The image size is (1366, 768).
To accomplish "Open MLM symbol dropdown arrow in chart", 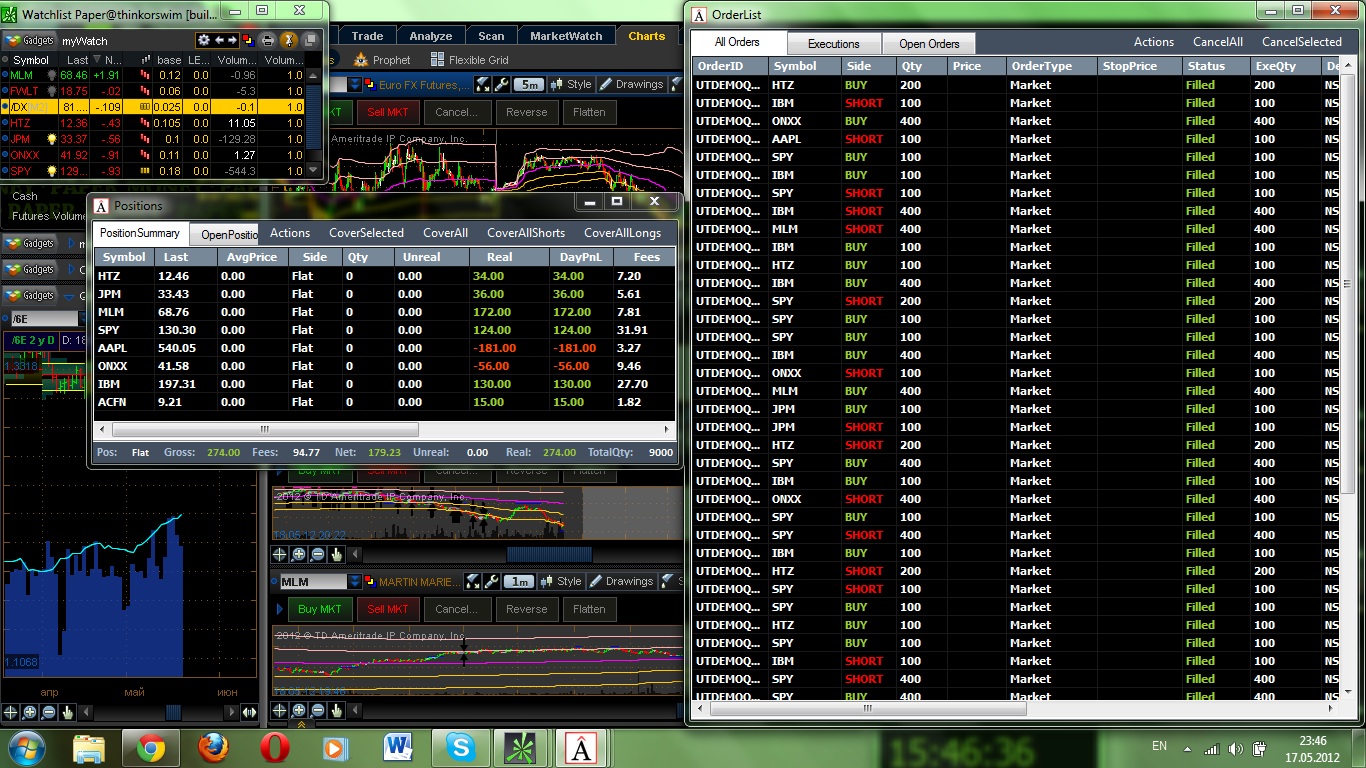I will (x=354, y=581).
